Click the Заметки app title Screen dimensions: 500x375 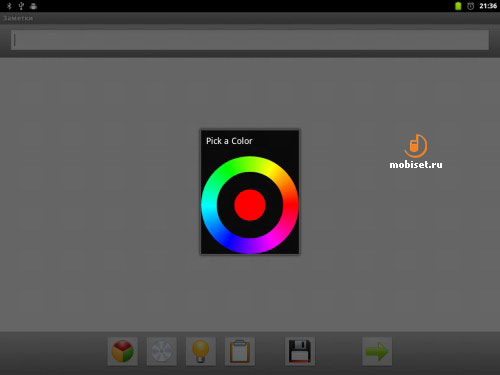[18, 18]
